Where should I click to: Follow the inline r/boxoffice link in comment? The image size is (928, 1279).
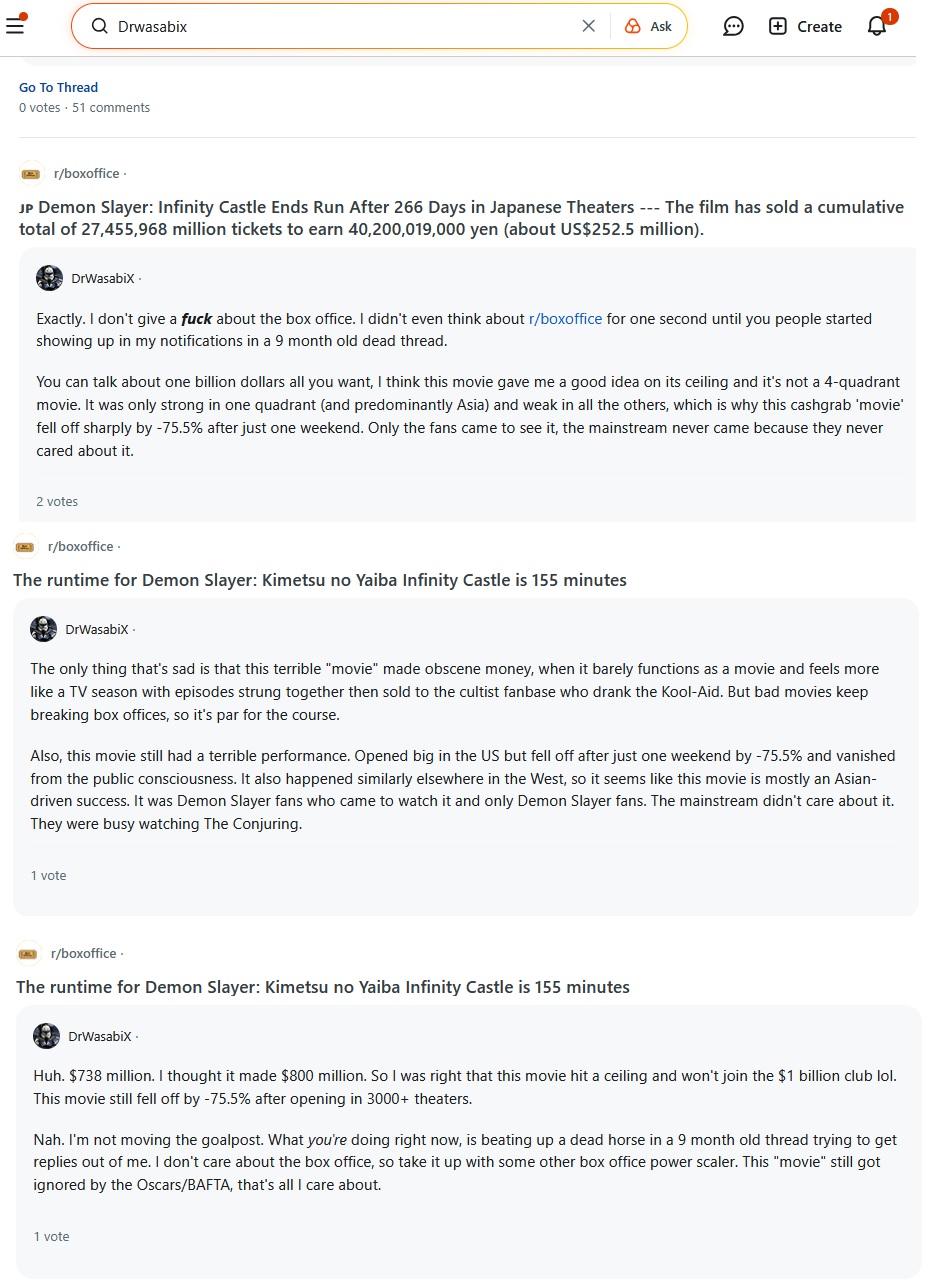click(565, 319)
